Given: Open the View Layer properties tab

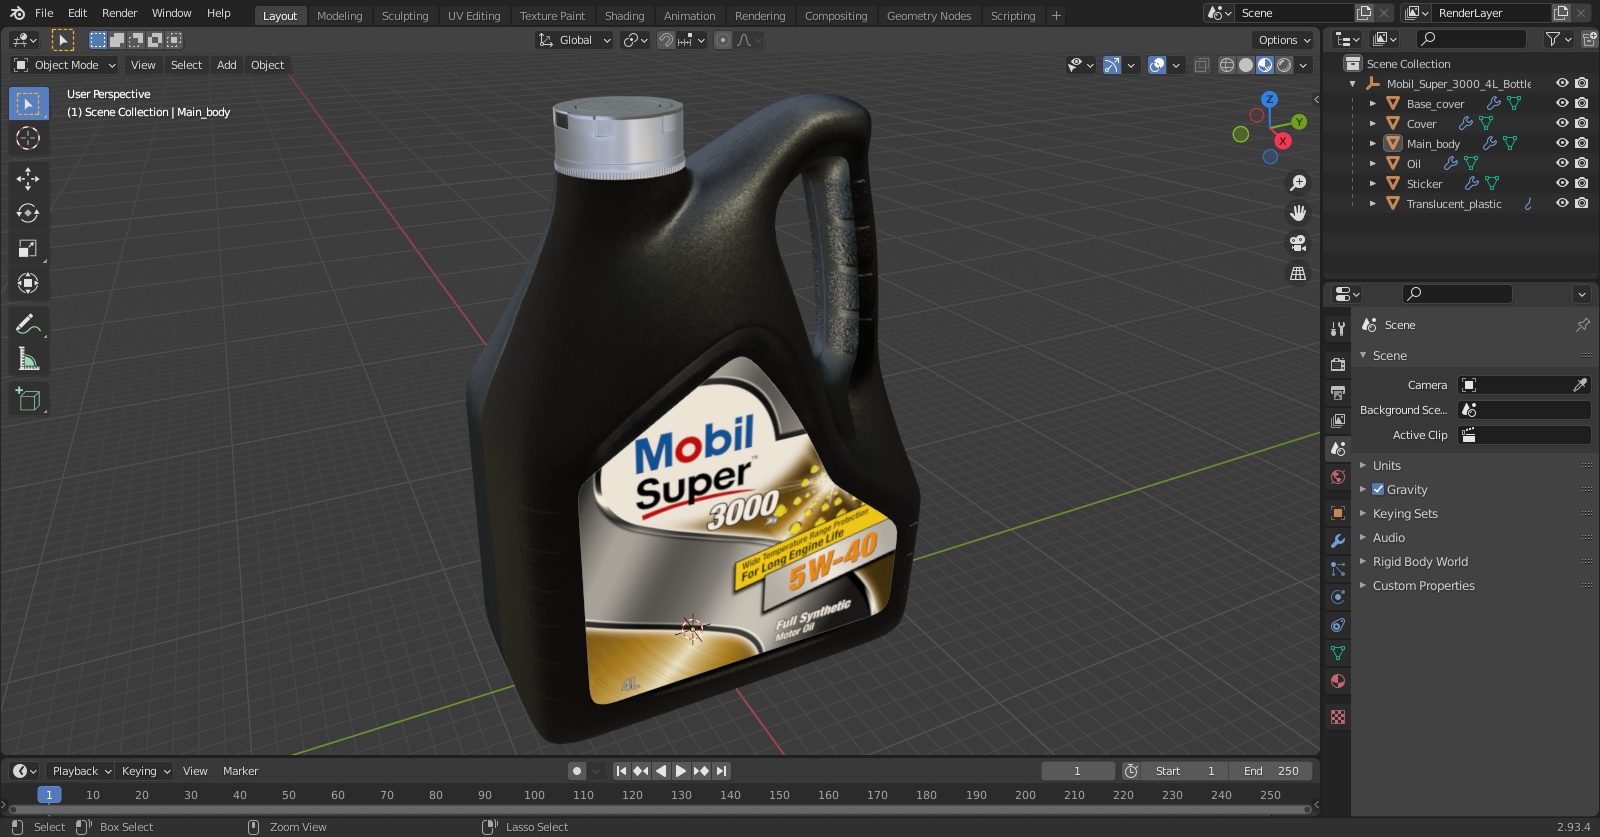Looking at the screenshot, I should (1338, 421).
